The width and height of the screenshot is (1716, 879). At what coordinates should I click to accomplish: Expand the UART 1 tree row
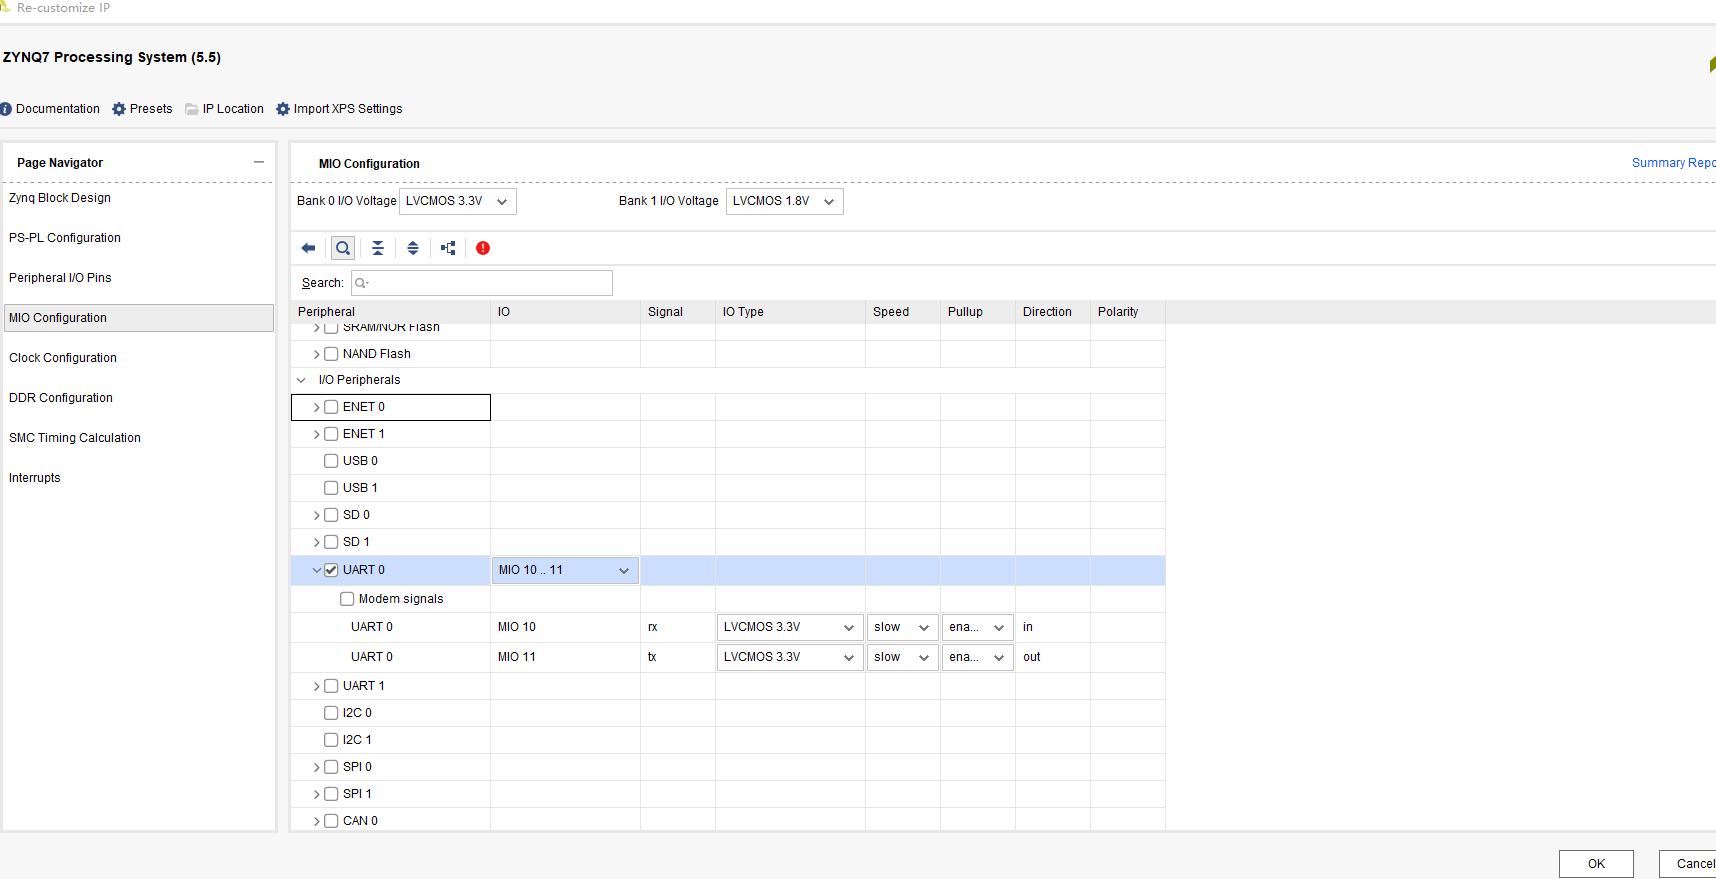coord(317,686)
